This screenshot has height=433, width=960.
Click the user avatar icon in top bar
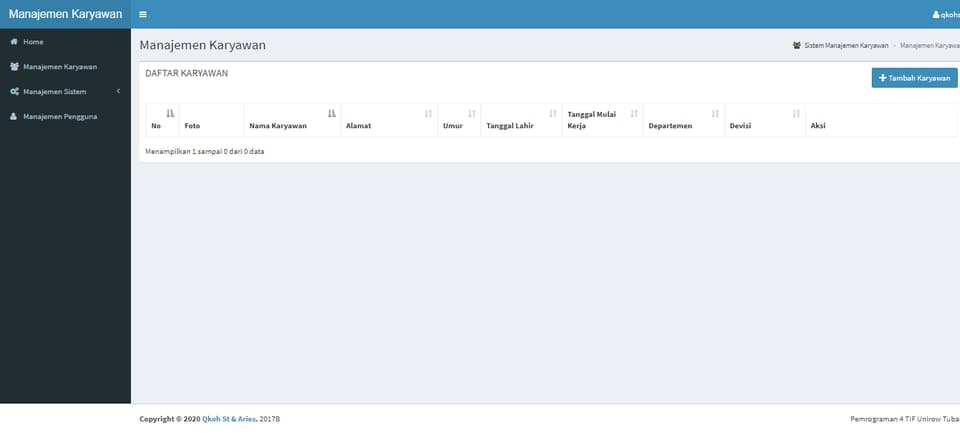936,15
